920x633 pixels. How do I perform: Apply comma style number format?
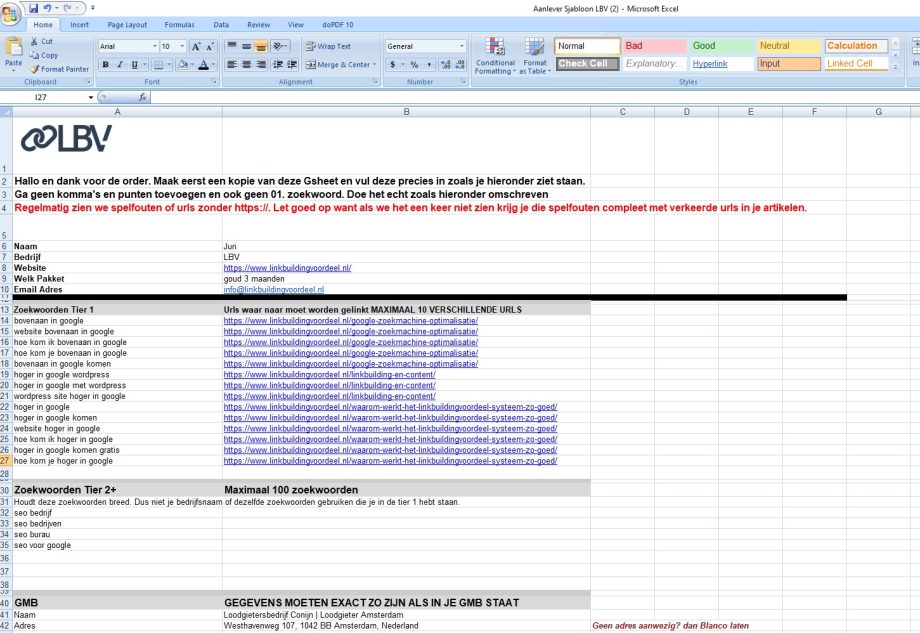click(429, 65)
